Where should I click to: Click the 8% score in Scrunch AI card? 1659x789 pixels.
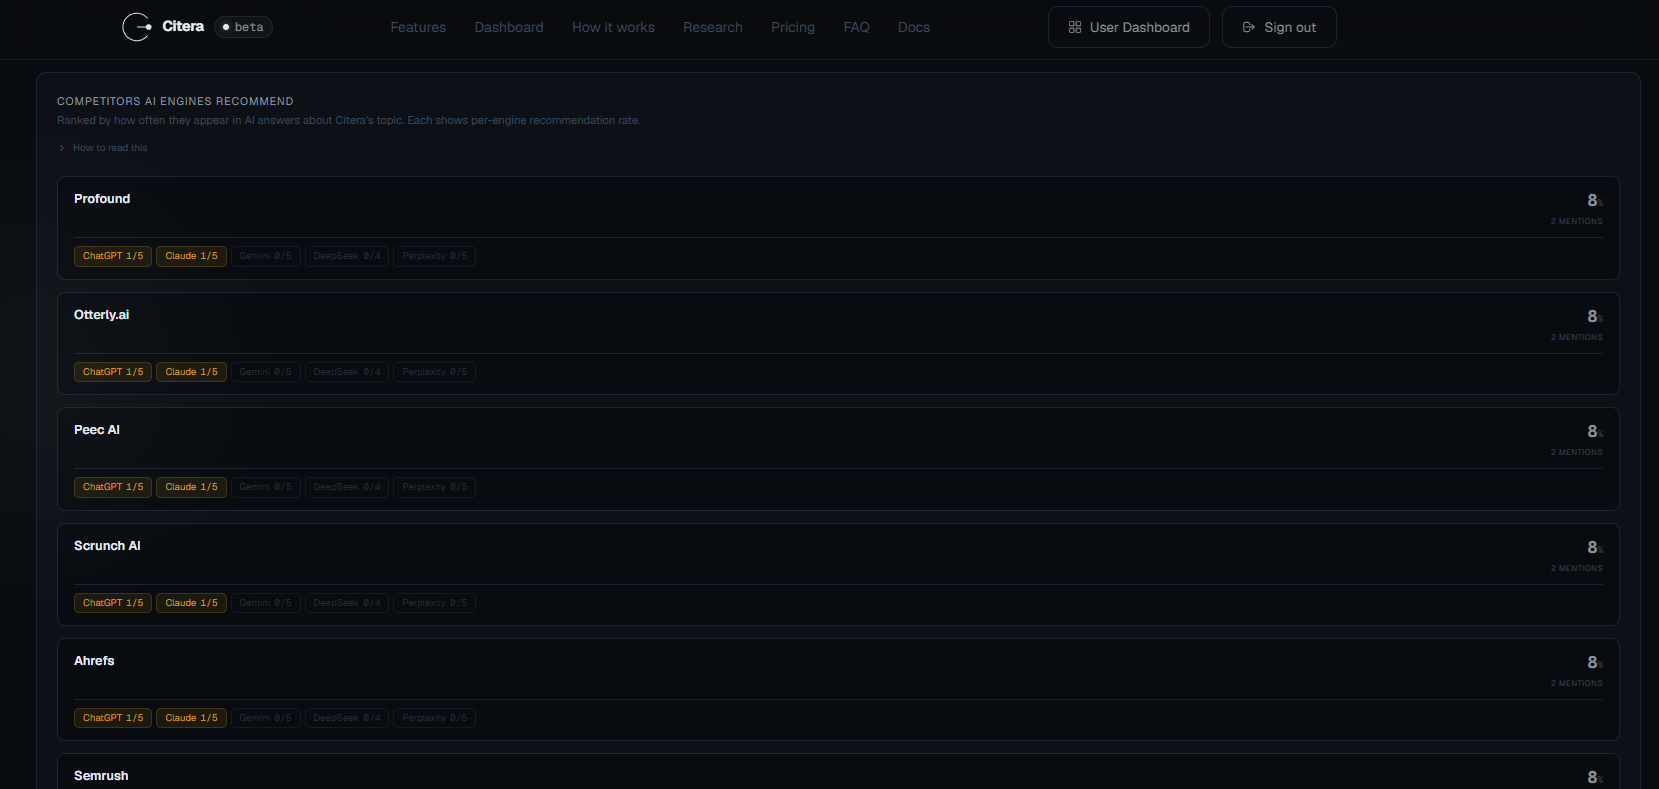(1595, 548)
